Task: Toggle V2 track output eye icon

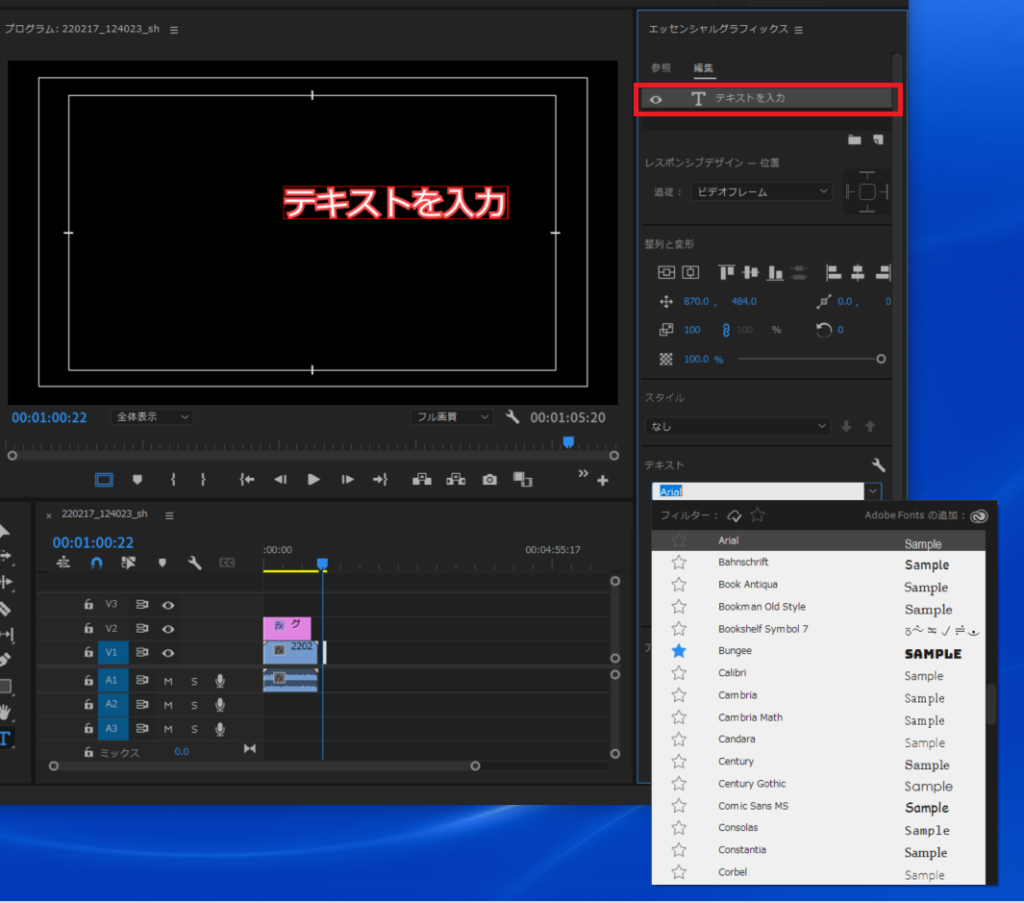Action: 168,629
